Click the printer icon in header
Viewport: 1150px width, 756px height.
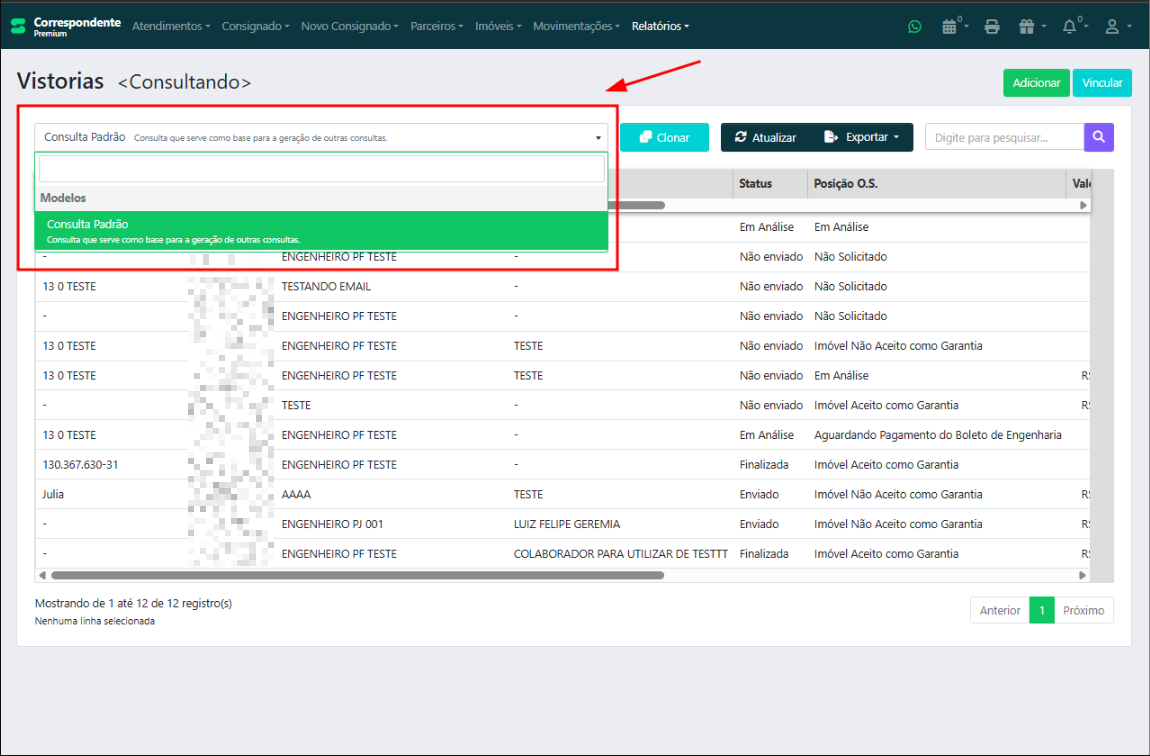tap(991, 27)
